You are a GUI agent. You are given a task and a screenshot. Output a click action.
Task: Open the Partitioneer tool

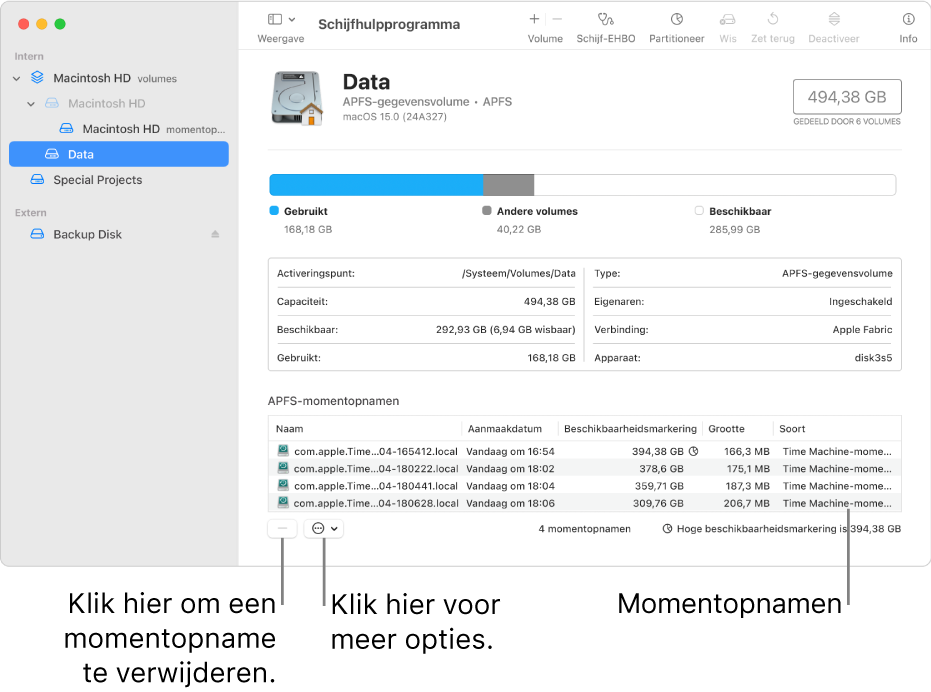(676, 20)
